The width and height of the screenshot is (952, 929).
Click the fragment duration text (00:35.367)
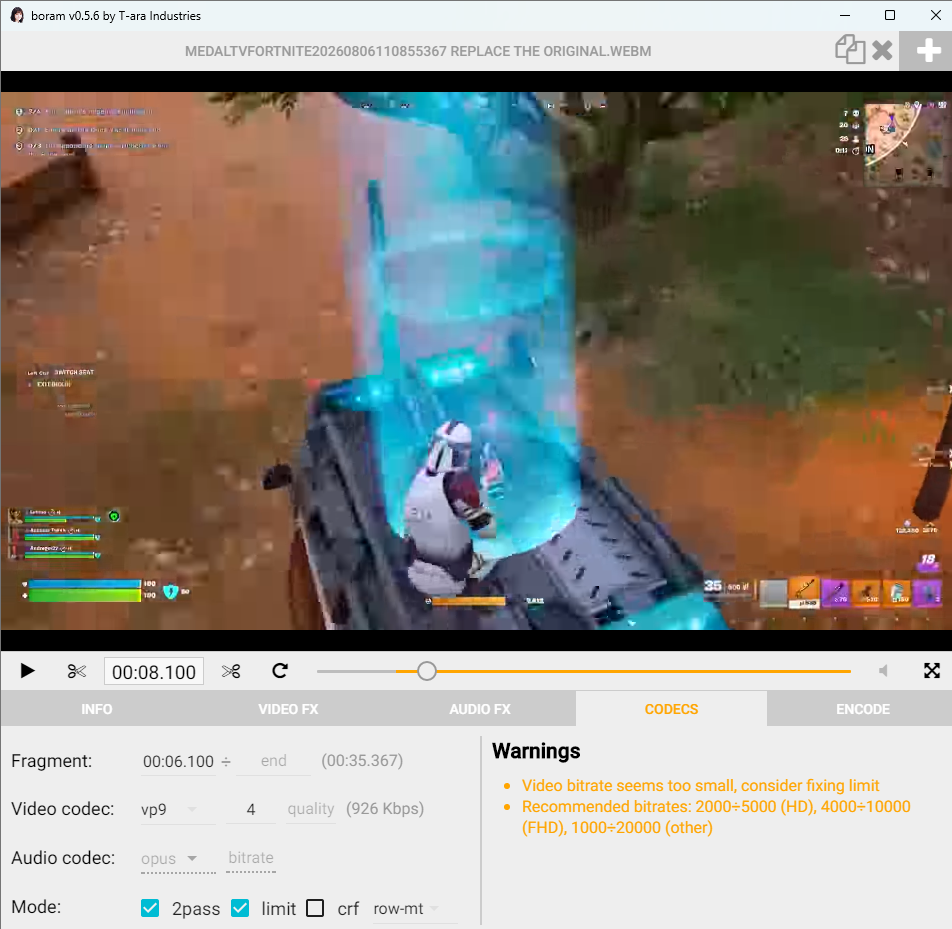point(362,761)
